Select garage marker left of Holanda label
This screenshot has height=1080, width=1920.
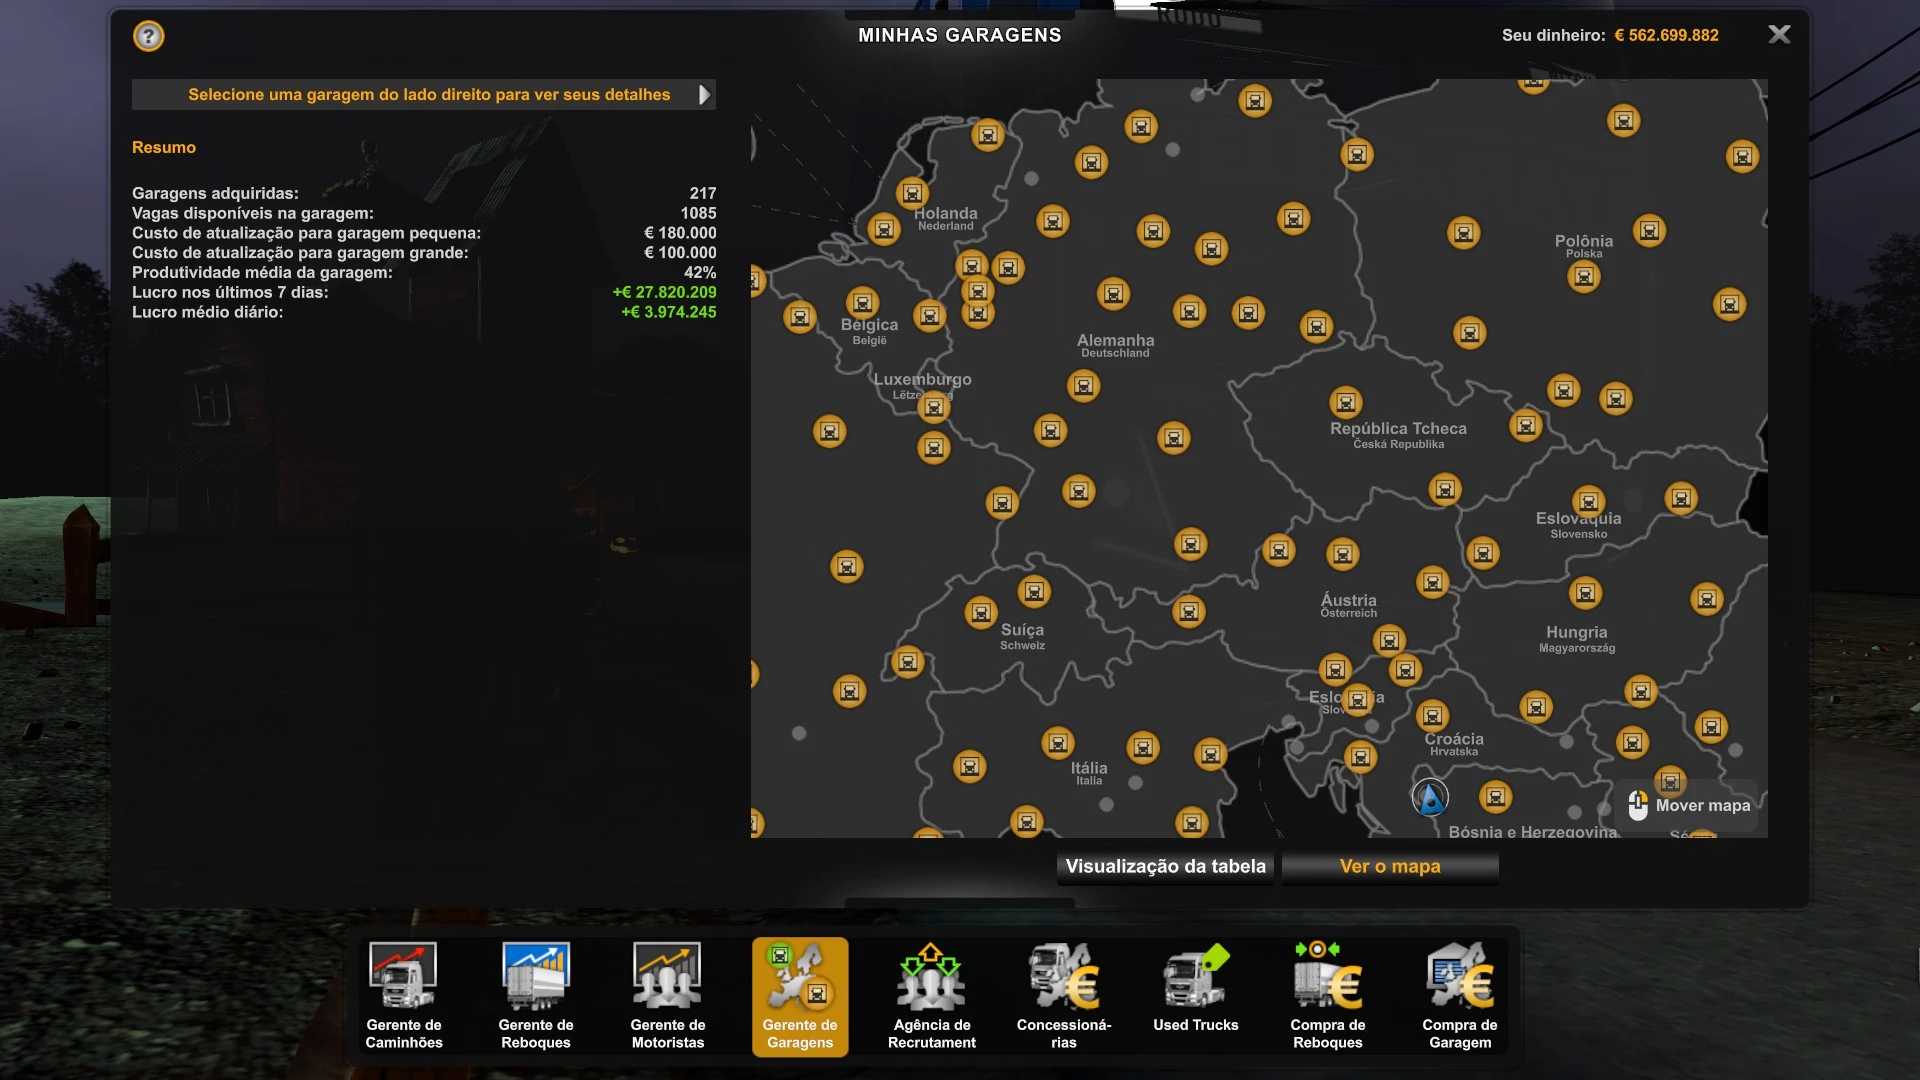tap(884, 230)
